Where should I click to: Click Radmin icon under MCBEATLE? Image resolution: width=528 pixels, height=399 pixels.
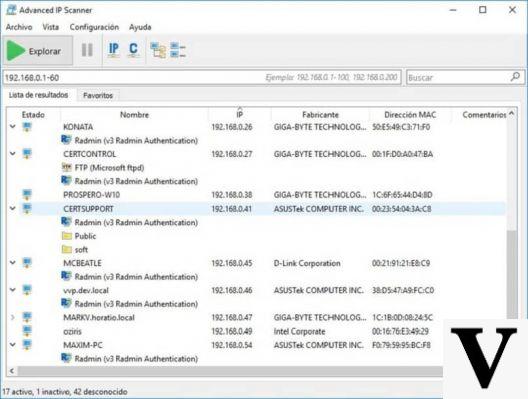66,276
